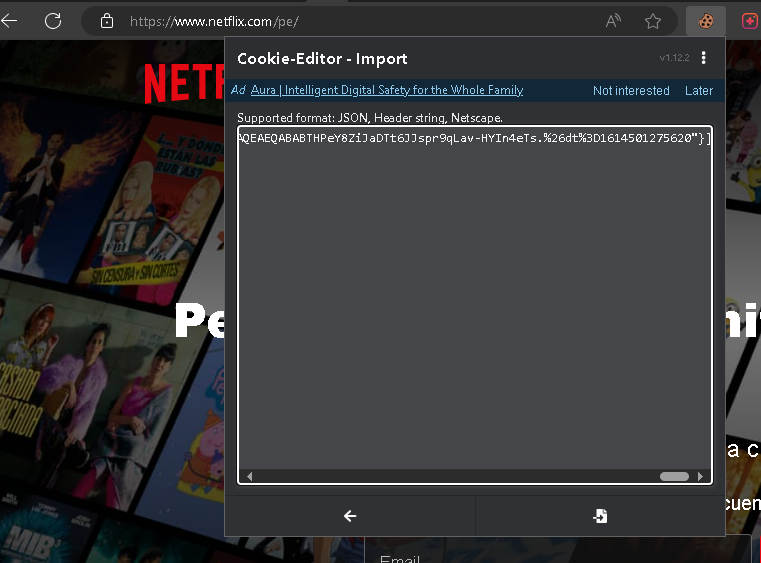Image resolution: width=761 pixels, height=563 pixels.
Task: Open the Aura Intelligent Digital Safety ad link
Action: click(387, 90)
